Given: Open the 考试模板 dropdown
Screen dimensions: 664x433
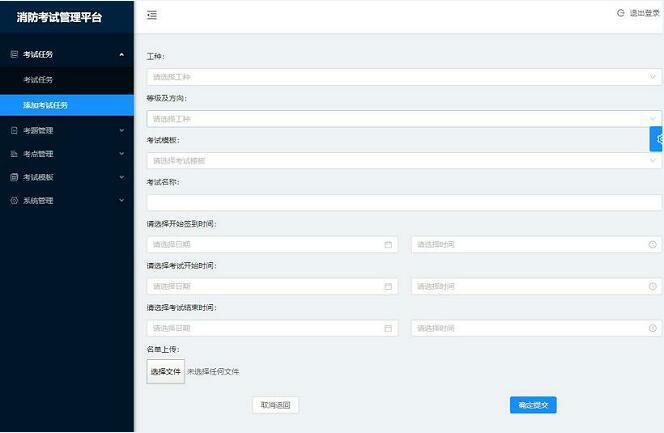Looking at the screenshot, I should (x=402, y=160).
